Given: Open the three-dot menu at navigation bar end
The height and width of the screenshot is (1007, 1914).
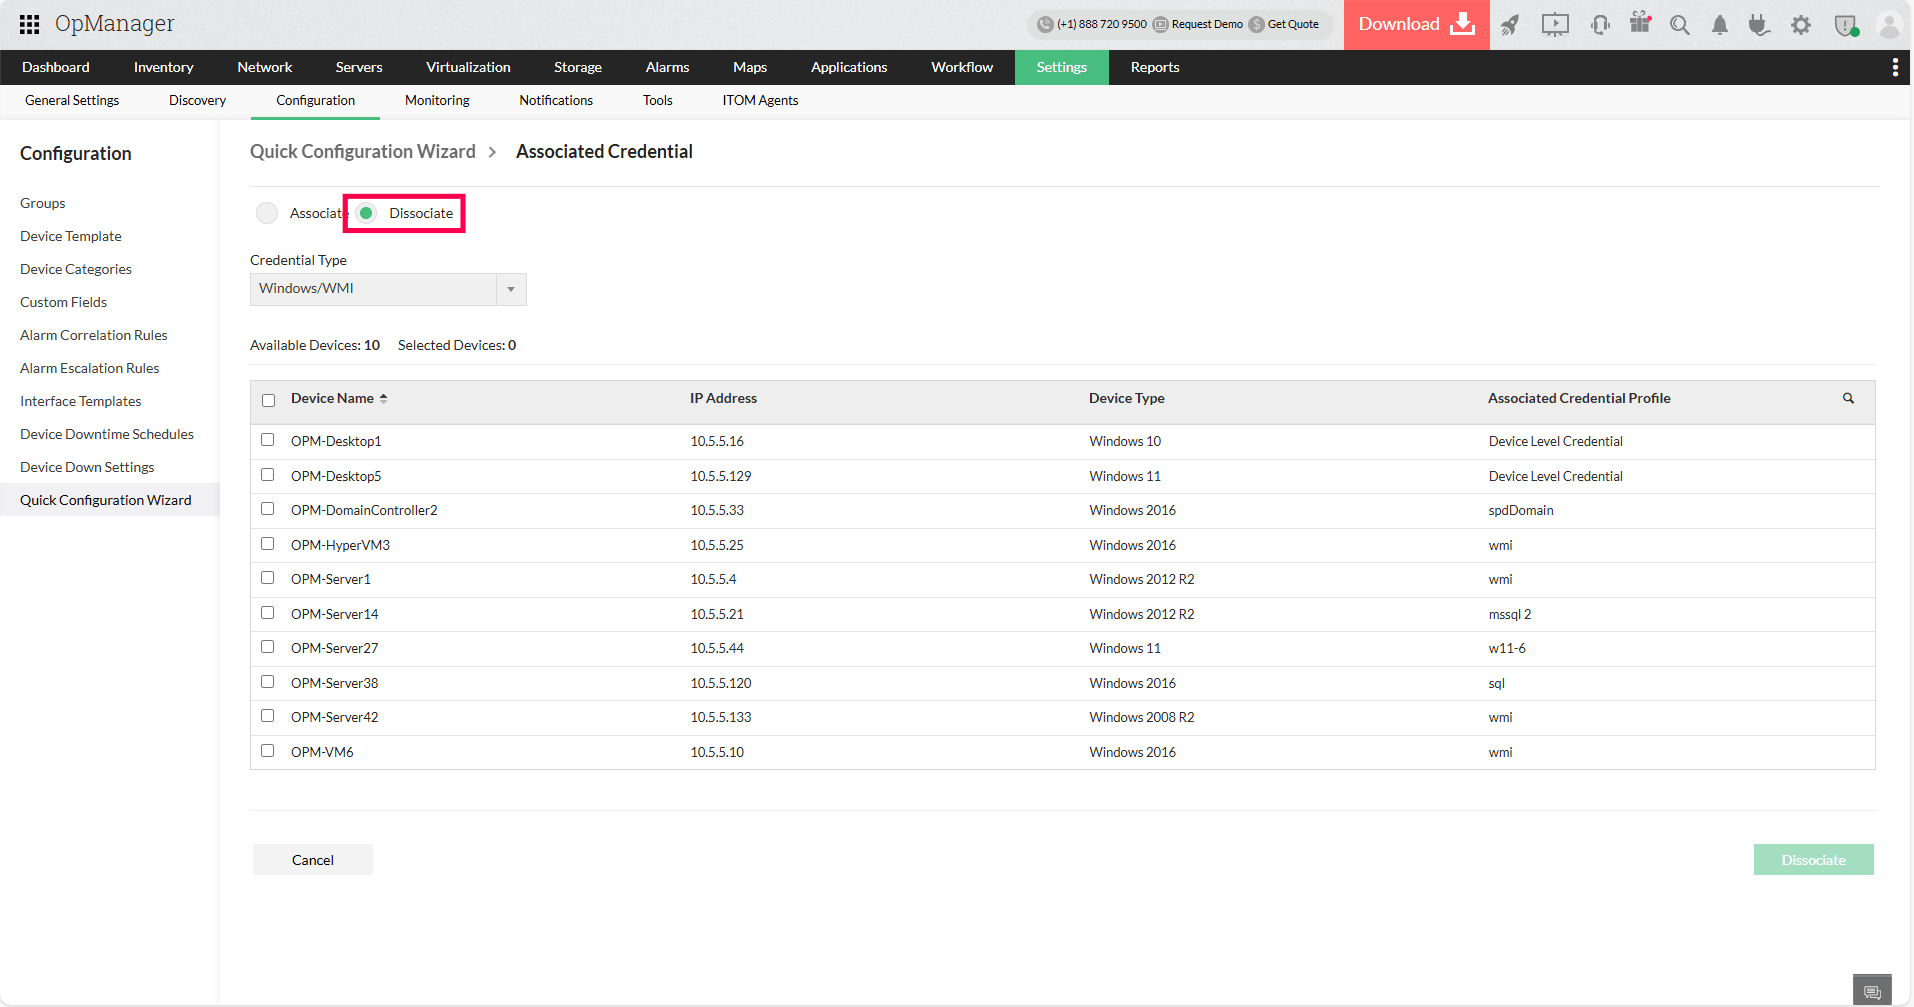Looking at the screenshot, I should tap(1895, 67).
